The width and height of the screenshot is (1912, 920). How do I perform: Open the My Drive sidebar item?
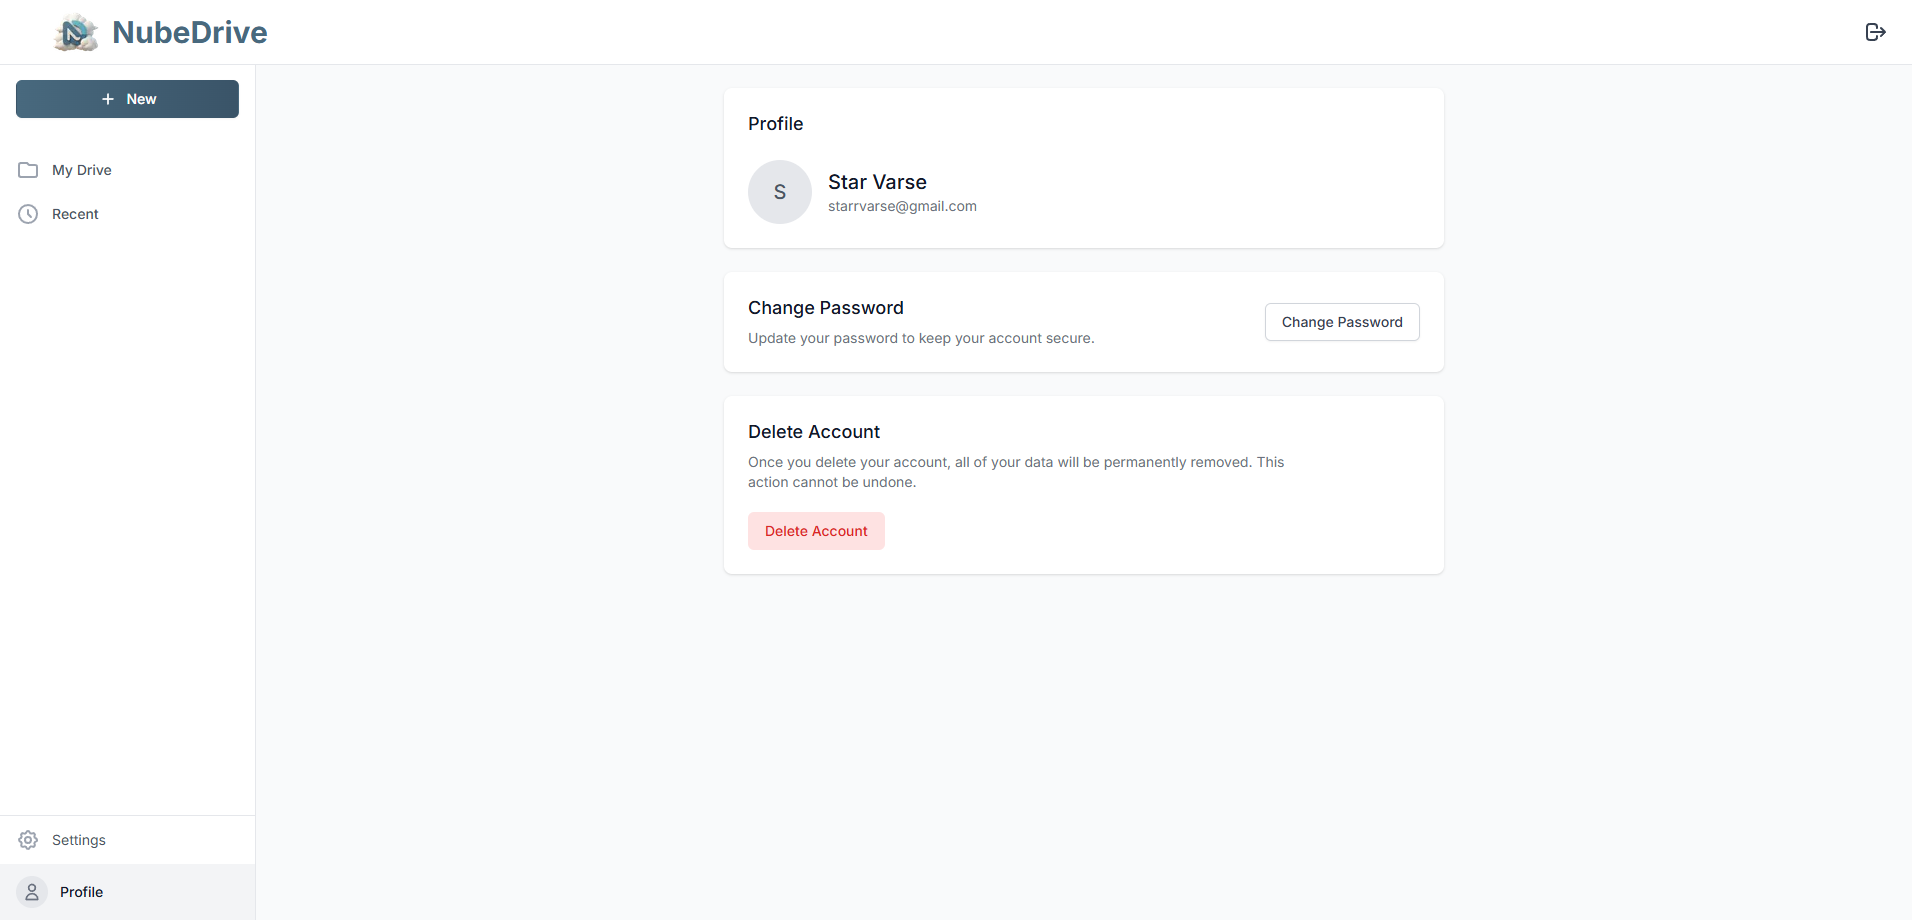coord(128,170)
